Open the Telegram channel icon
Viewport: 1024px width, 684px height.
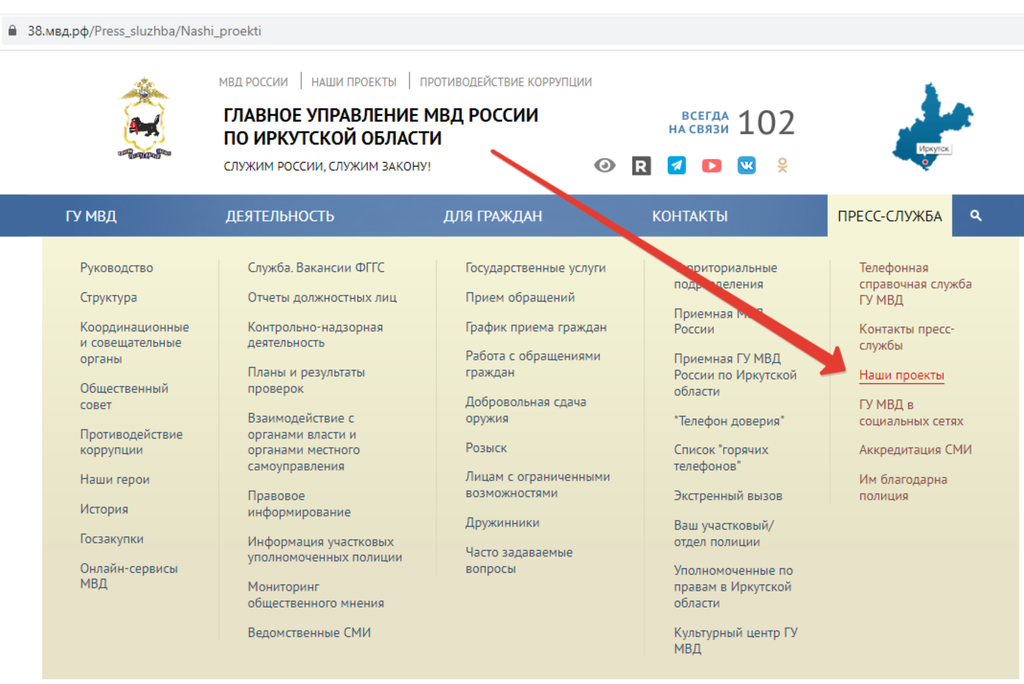click(677, 166)
